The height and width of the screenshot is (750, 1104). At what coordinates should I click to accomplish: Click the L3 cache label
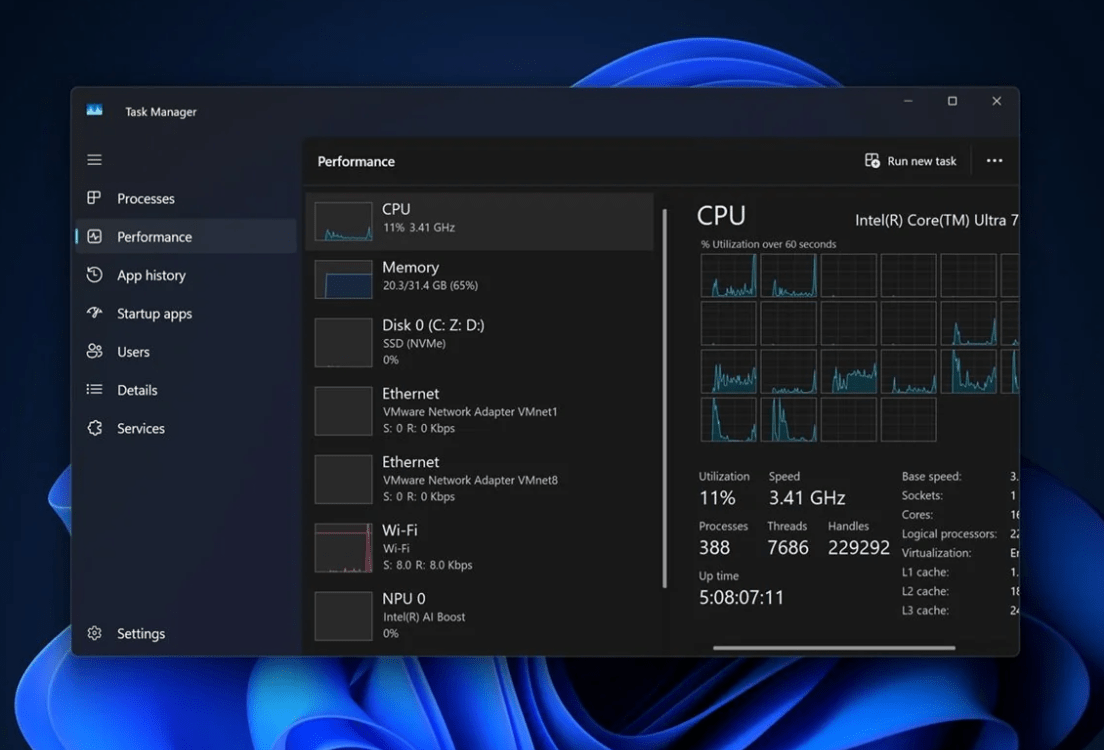(x=925, y=611)
